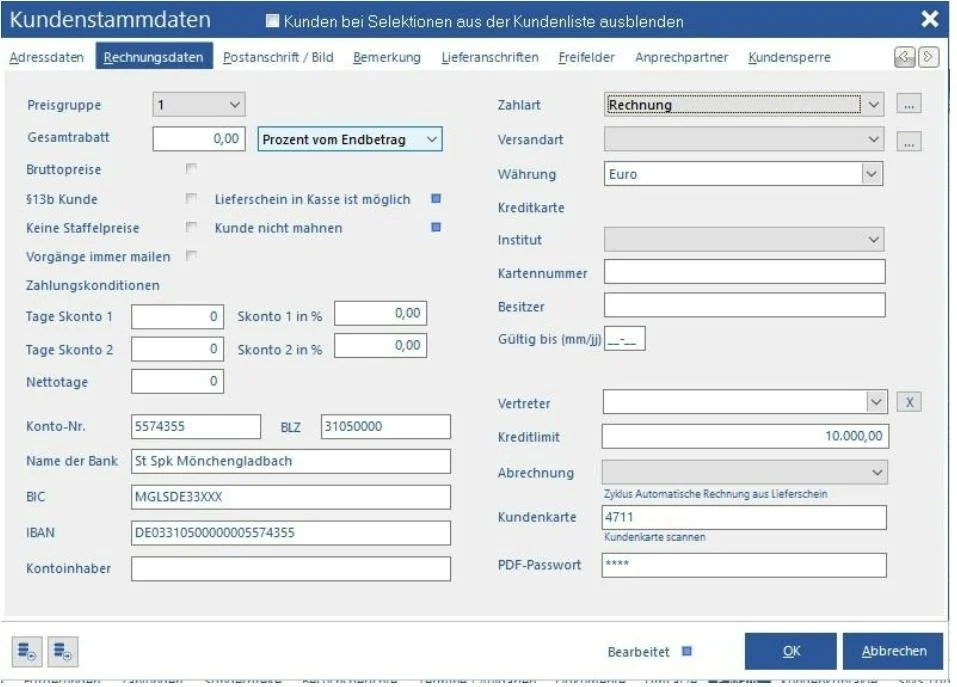
Task: Click the BIC field
Action: coord(291,497)
